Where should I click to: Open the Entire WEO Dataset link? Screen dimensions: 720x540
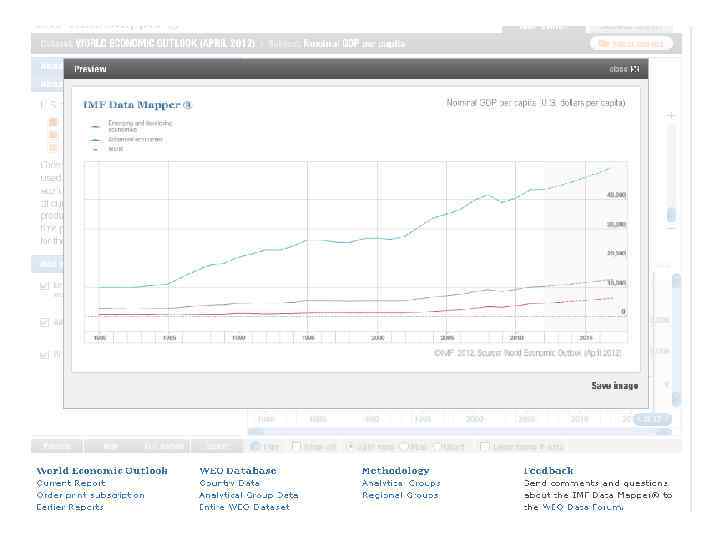[244, 507]
